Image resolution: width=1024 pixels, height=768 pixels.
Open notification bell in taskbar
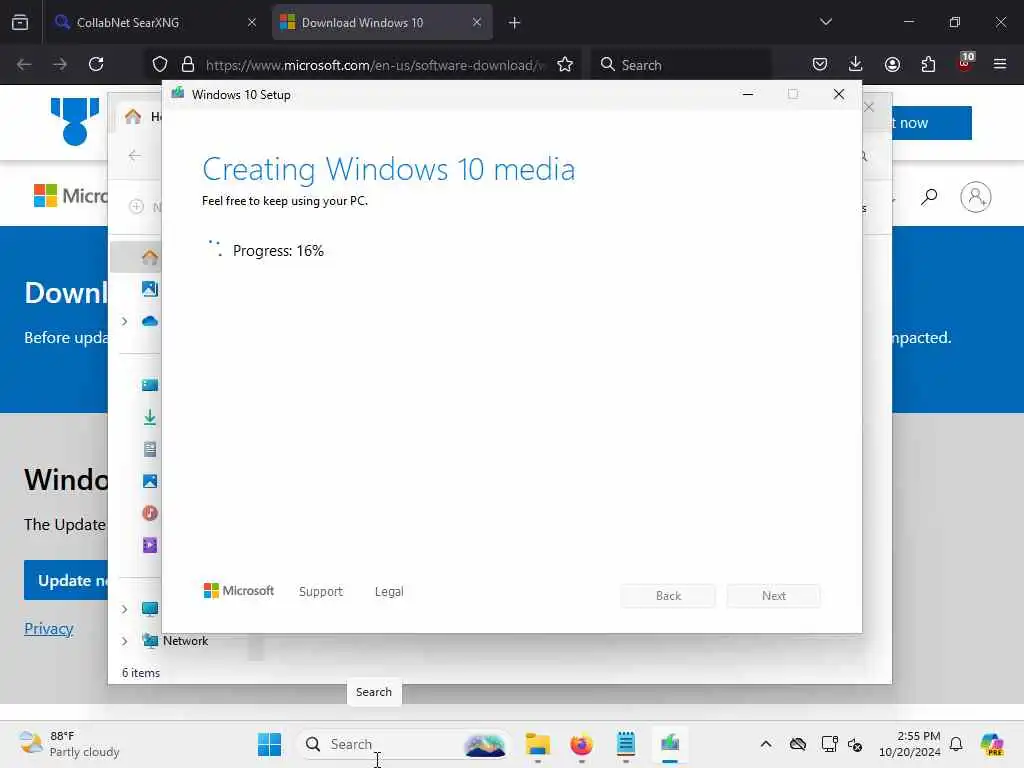tap(956, 744)
